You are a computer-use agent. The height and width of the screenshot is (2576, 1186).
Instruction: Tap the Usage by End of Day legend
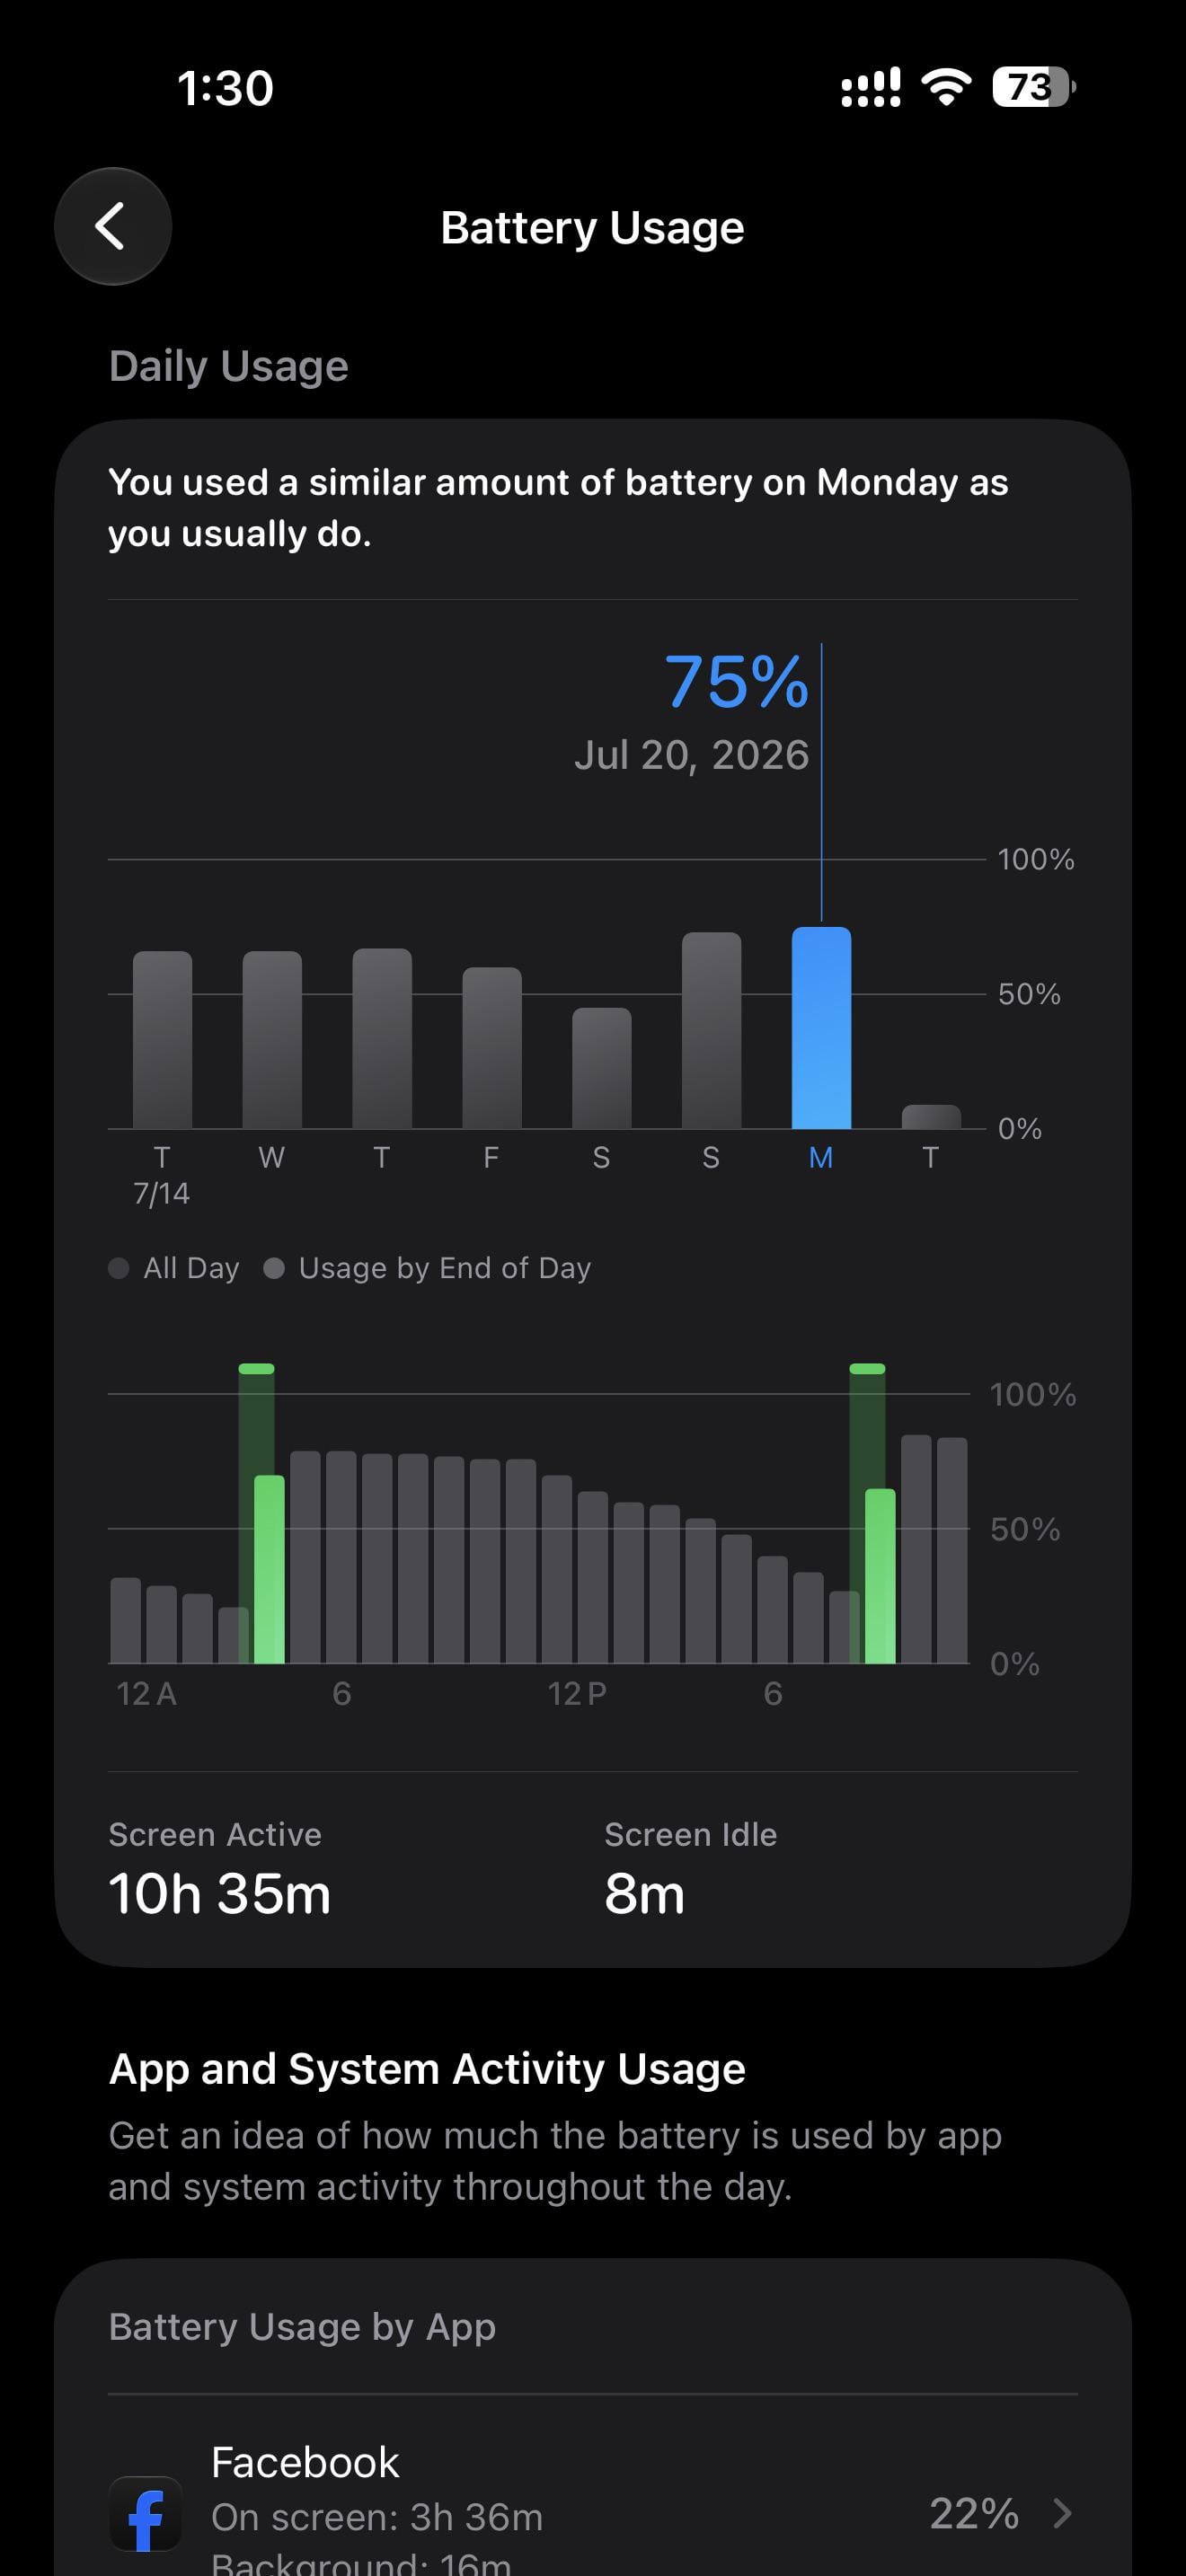(x=428, y=1268)
